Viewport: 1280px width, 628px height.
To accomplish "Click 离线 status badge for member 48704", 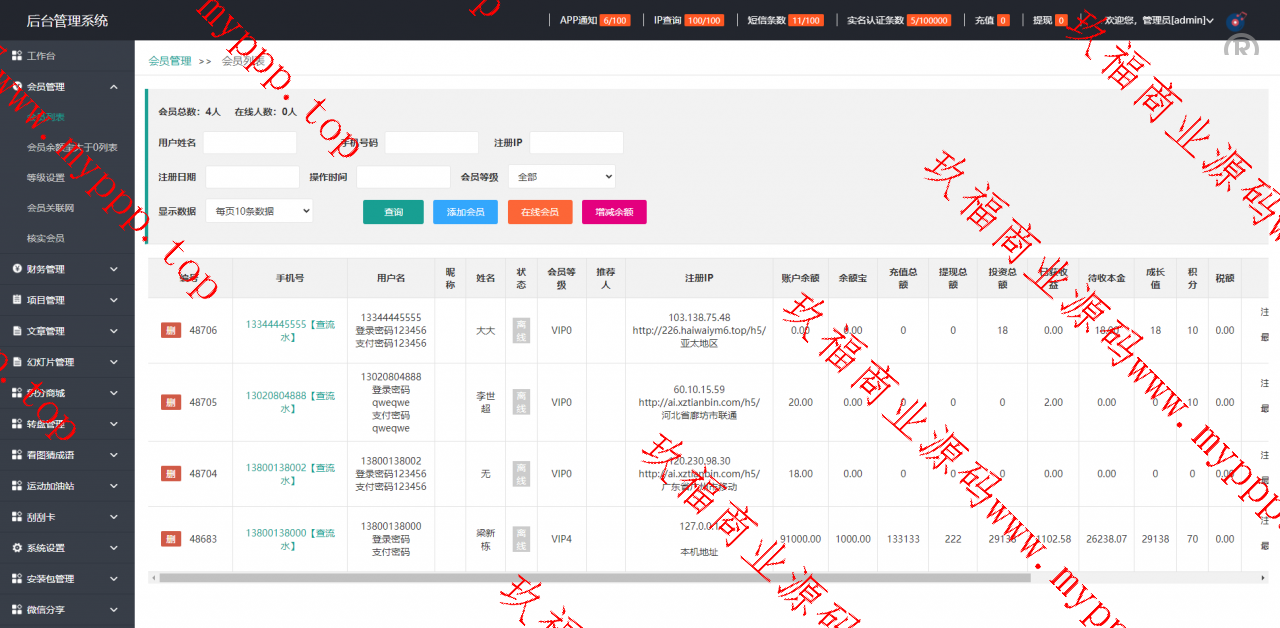I will tap(521, 474).
